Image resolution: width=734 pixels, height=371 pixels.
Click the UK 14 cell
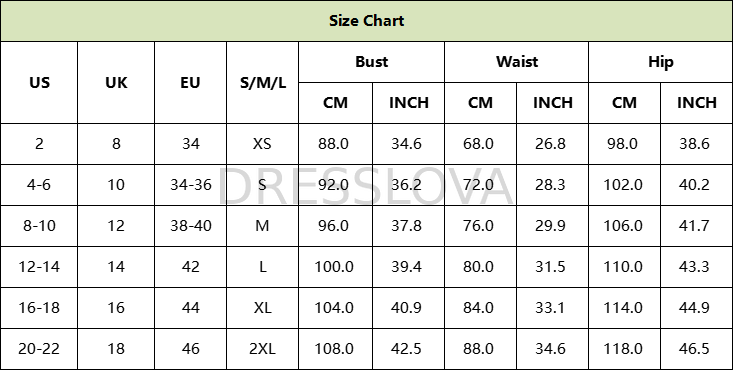(116, 267)
